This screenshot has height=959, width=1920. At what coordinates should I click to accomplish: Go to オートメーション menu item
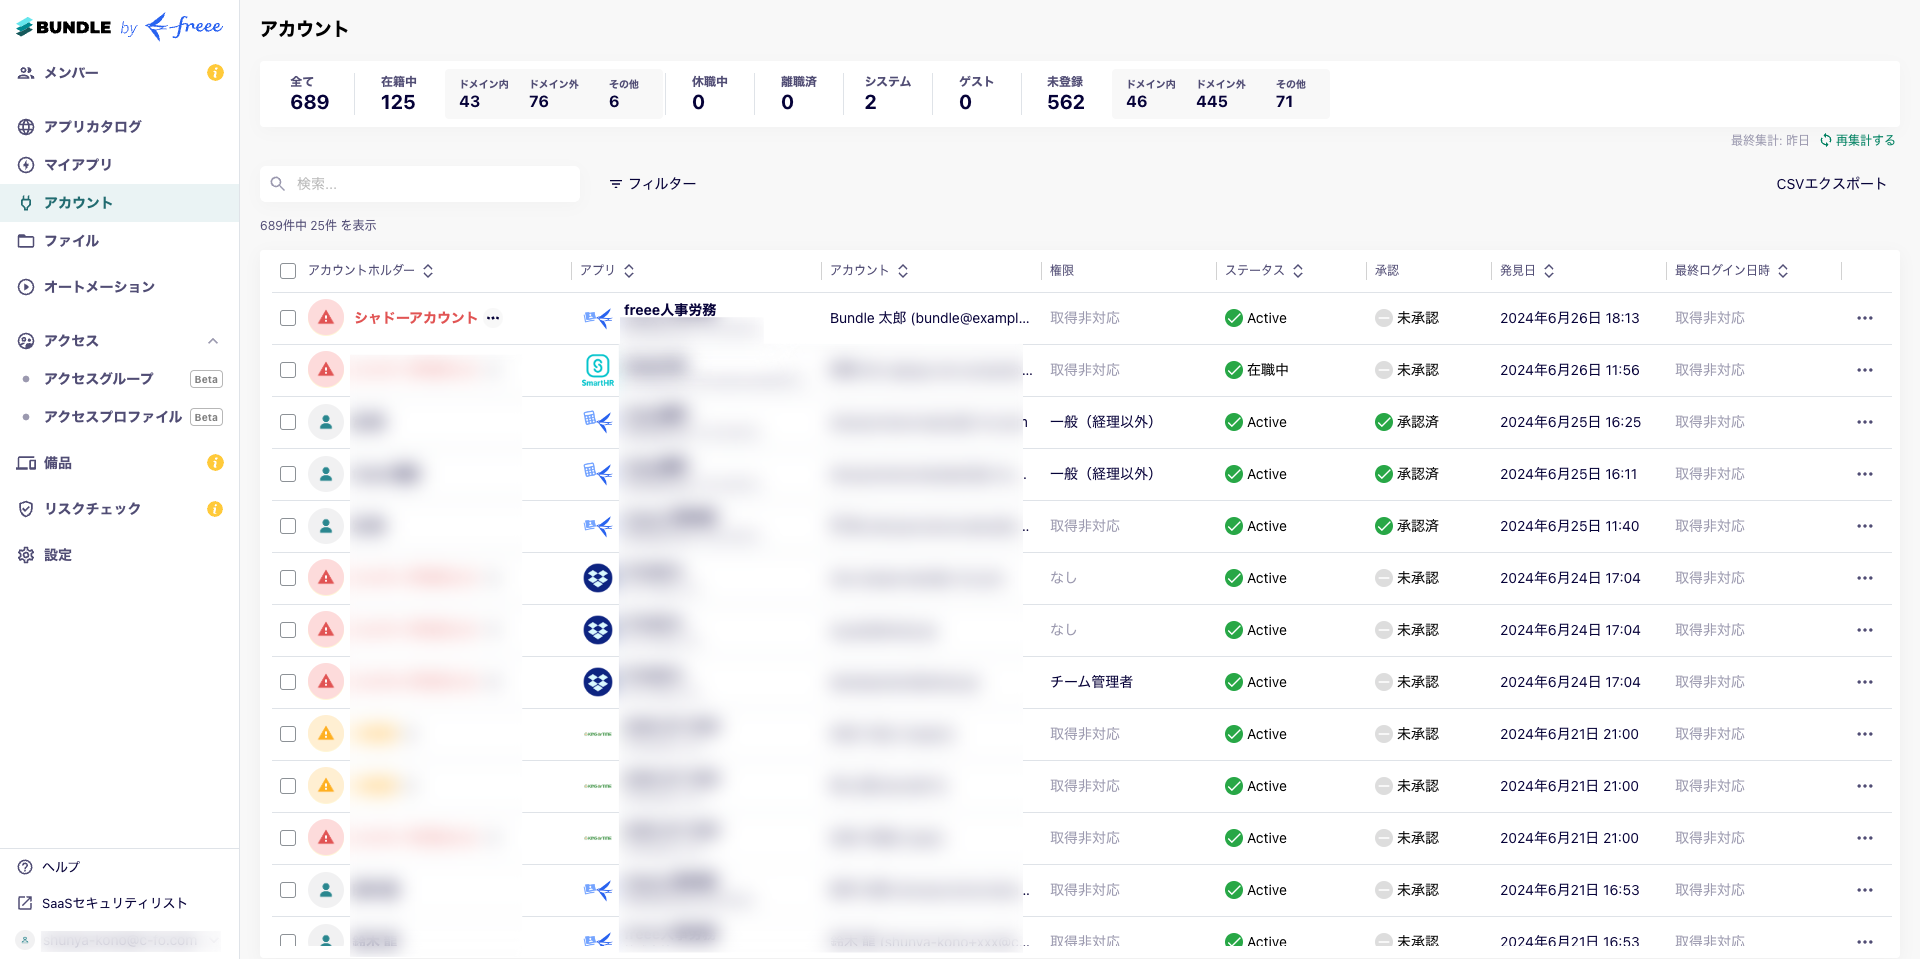[99, 287]
